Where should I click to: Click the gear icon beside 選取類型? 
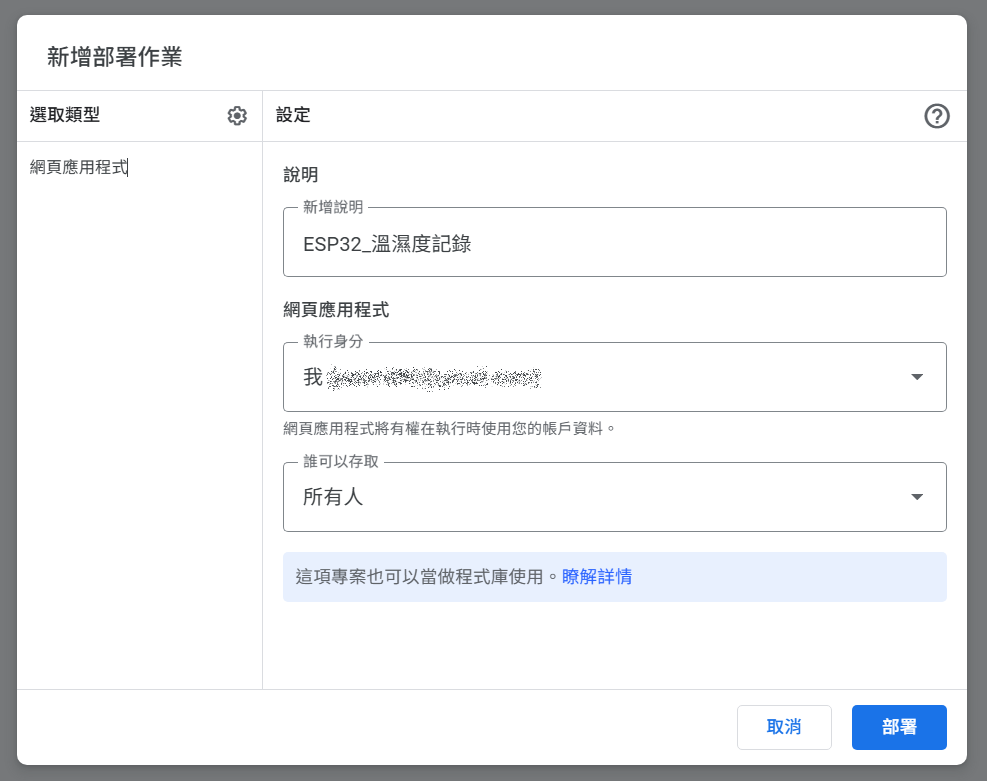pos(237,116)
